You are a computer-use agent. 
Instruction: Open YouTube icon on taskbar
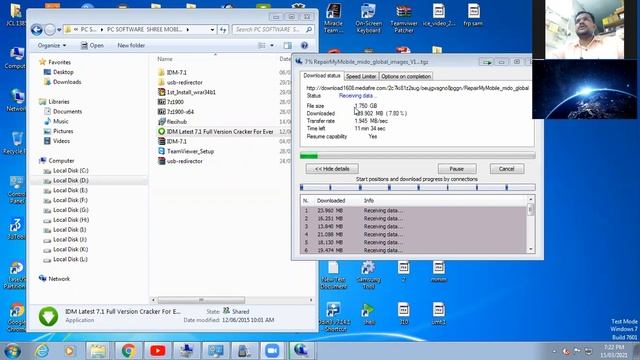click(158, 351)
